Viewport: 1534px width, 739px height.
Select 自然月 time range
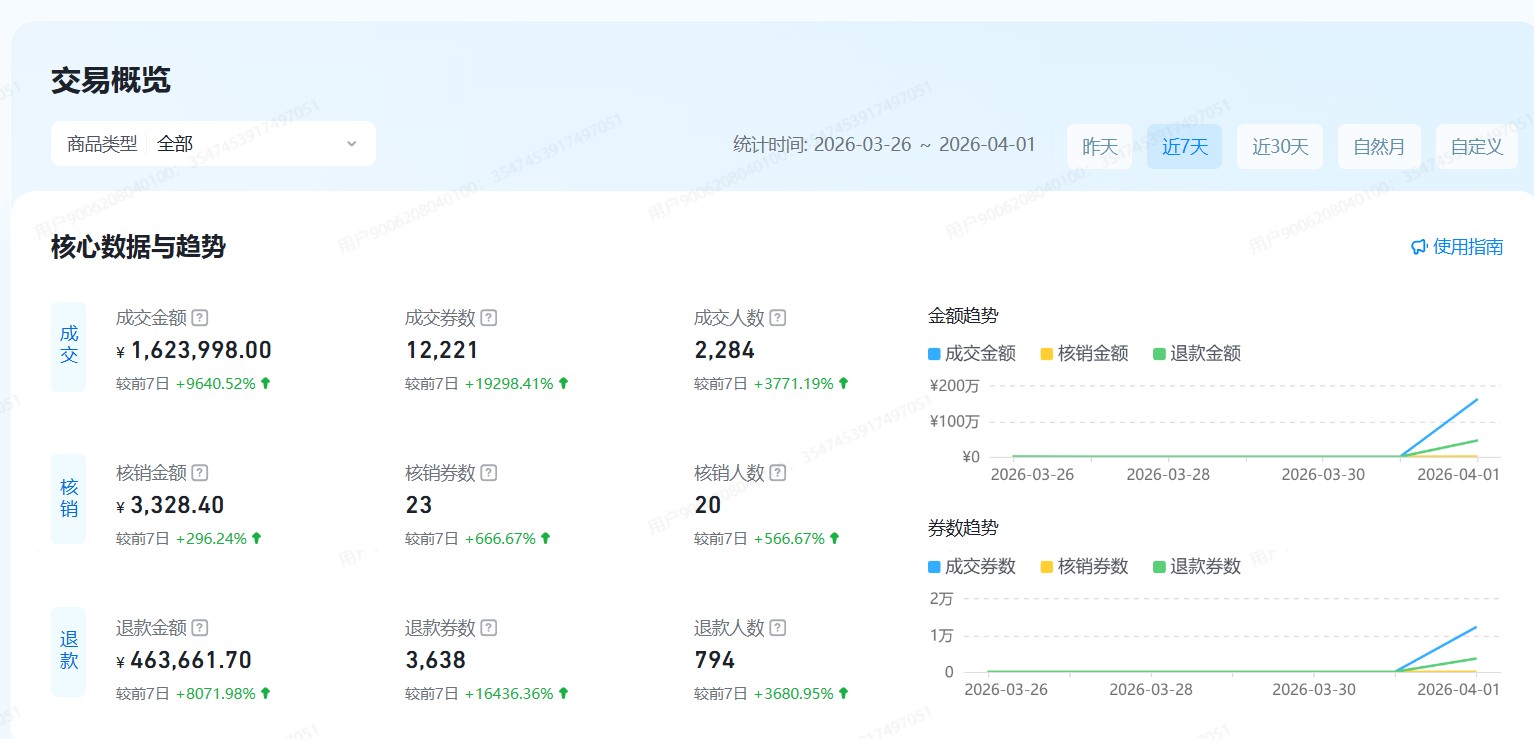point(1379,147)
